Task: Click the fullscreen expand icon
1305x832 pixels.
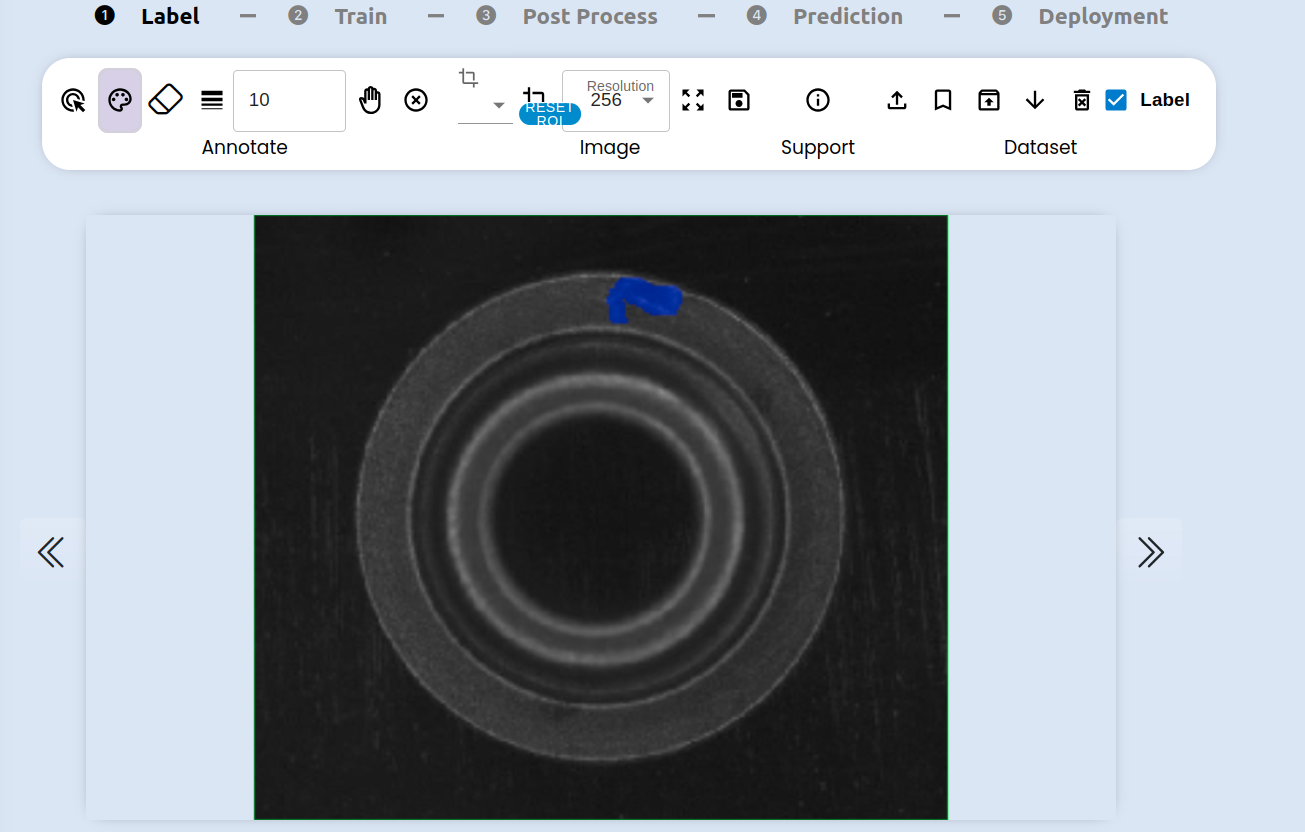Action: (693, 100)
